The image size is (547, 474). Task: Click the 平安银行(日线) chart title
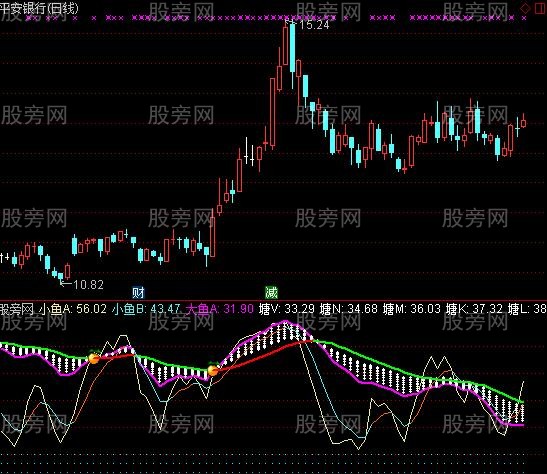39,8
